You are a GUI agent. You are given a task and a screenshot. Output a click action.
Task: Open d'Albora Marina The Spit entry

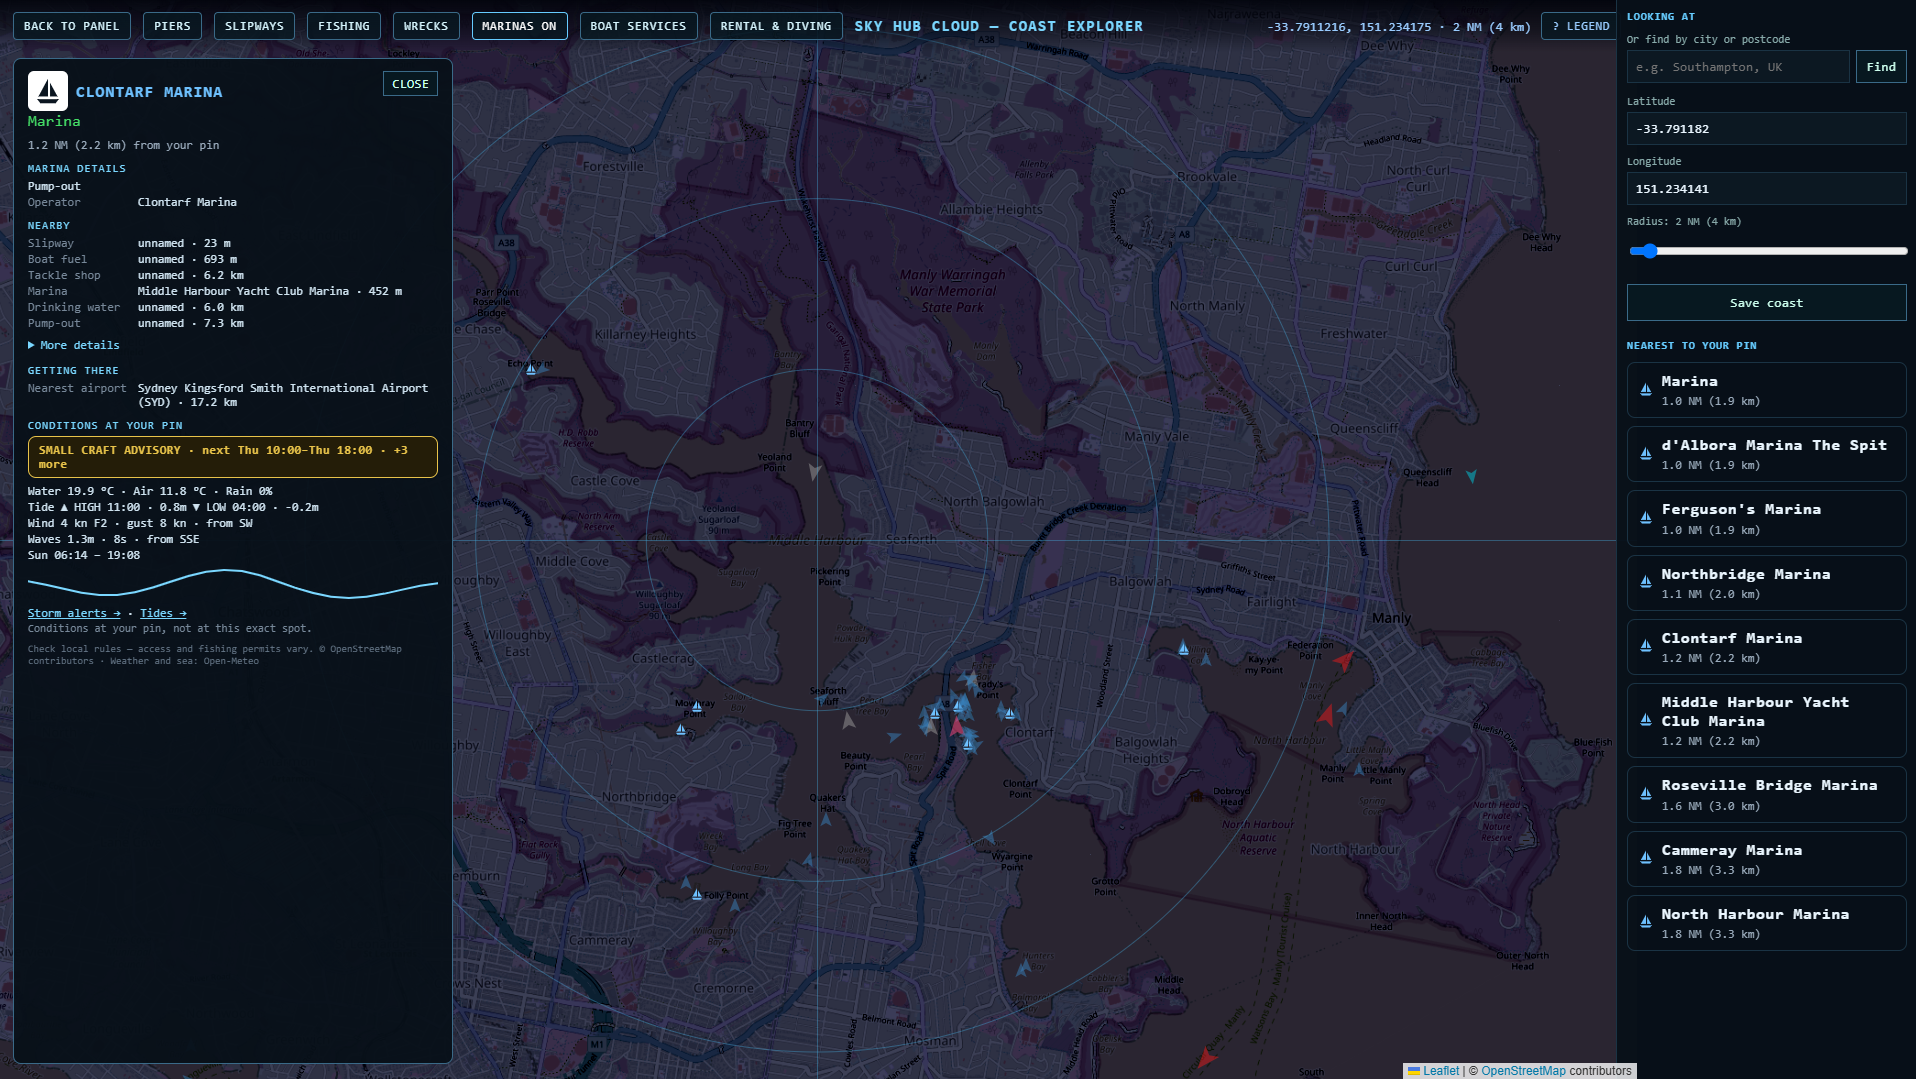[1766, 454]
